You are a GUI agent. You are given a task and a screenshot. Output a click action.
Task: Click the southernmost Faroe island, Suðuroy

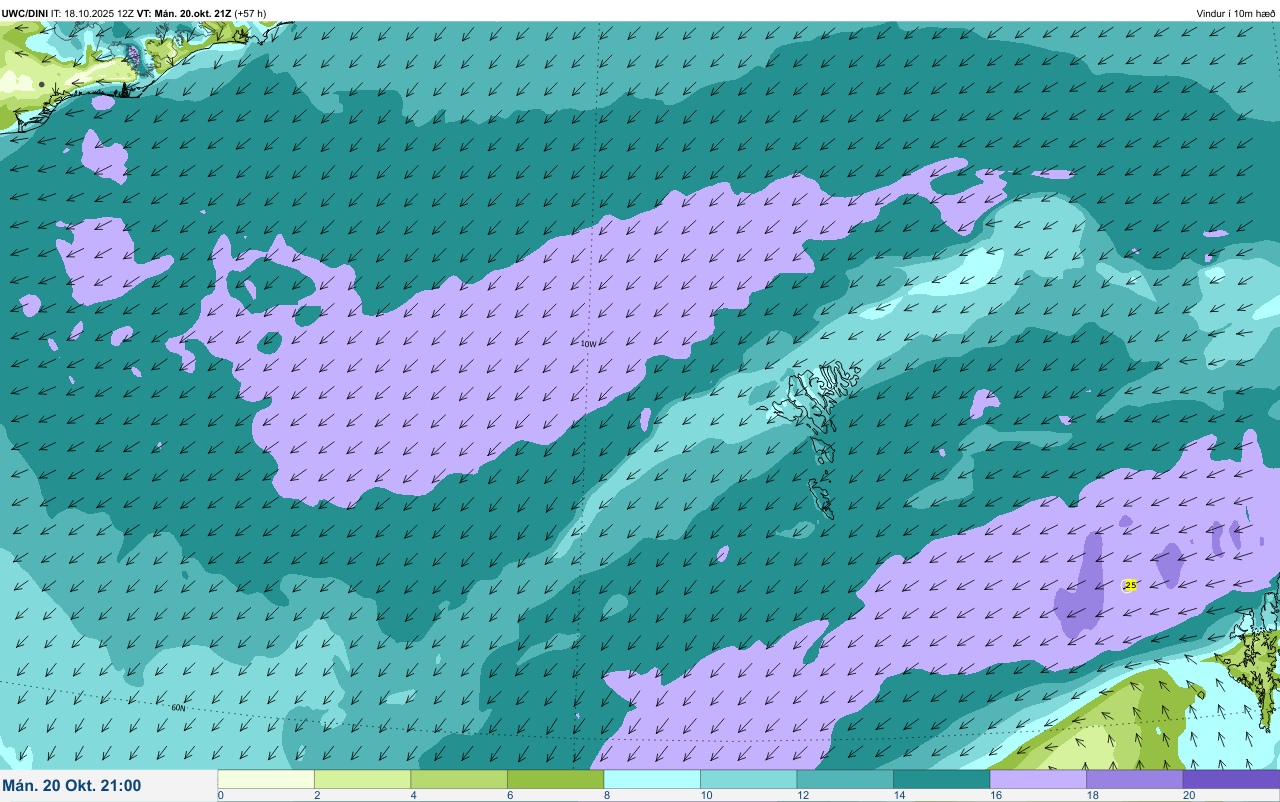[821, 498]
